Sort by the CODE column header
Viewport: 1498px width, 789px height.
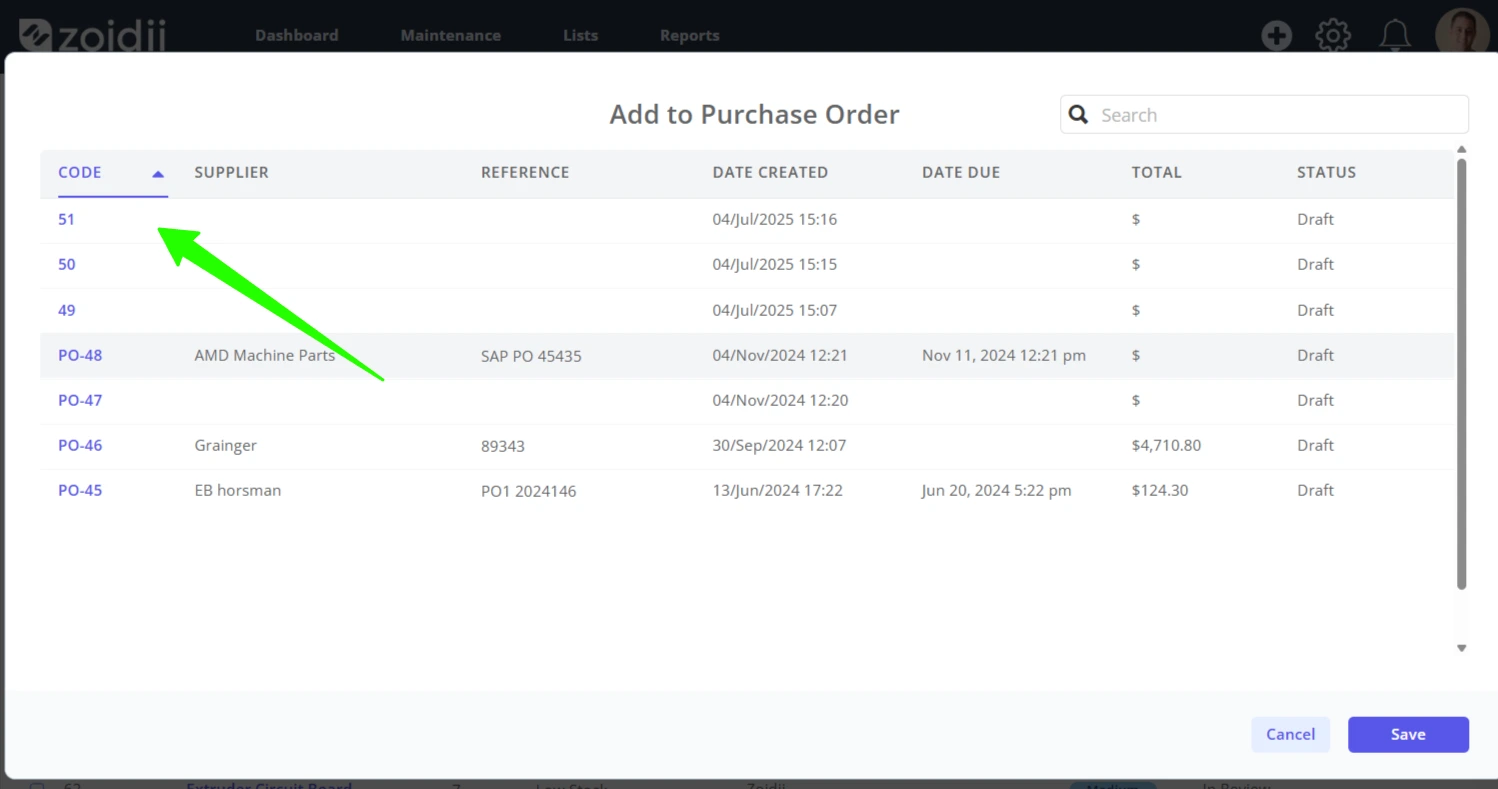(80, 172)
